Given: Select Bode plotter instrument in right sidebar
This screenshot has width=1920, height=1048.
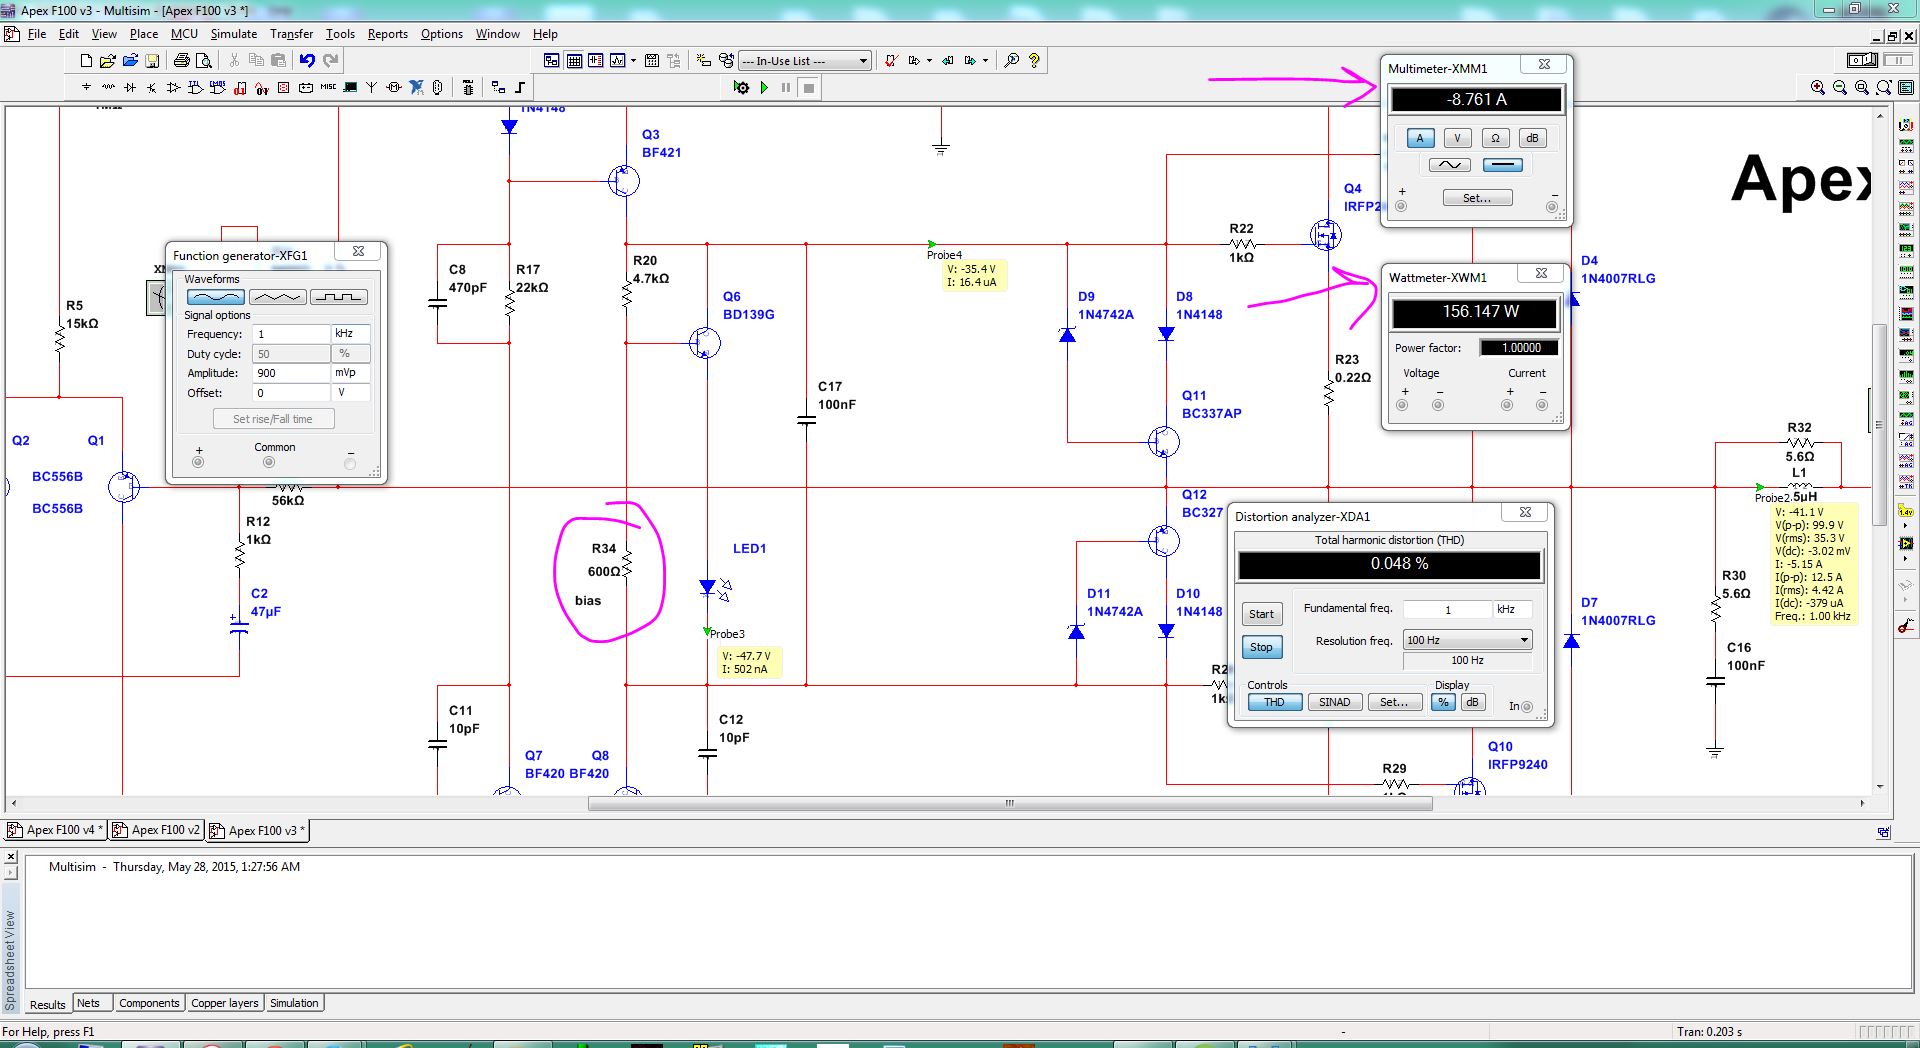Looking at the screenshot, I should click(x=1906, y=229).
